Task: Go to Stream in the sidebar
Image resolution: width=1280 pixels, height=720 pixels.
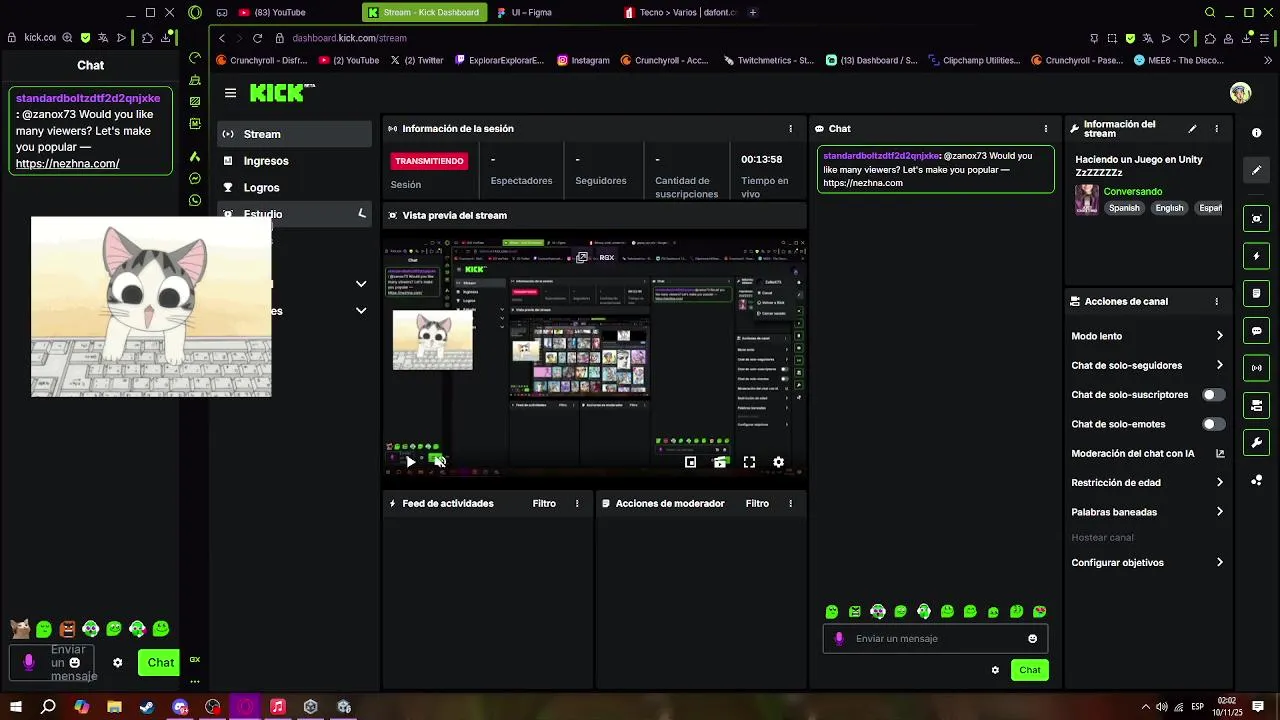Action: point(294,134)
